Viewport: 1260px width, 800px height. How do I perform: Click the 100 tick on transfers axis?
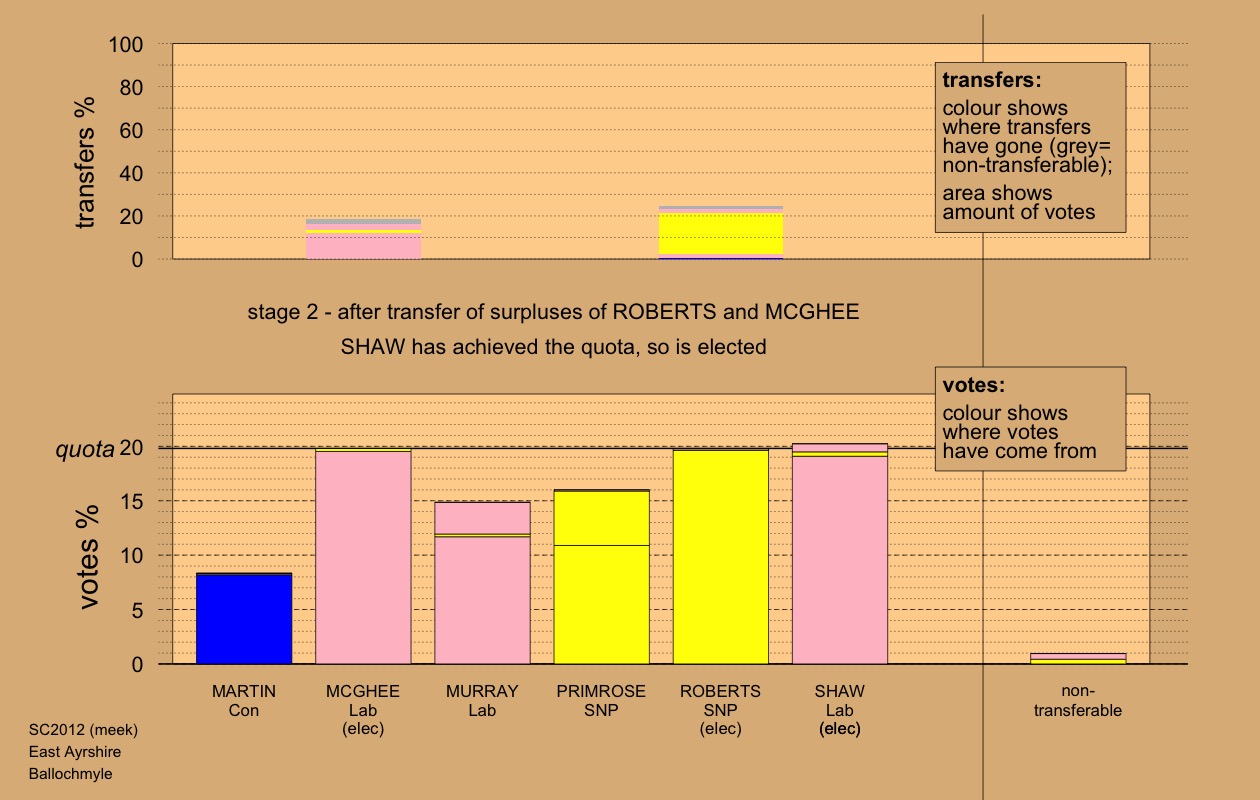(127, 45)
